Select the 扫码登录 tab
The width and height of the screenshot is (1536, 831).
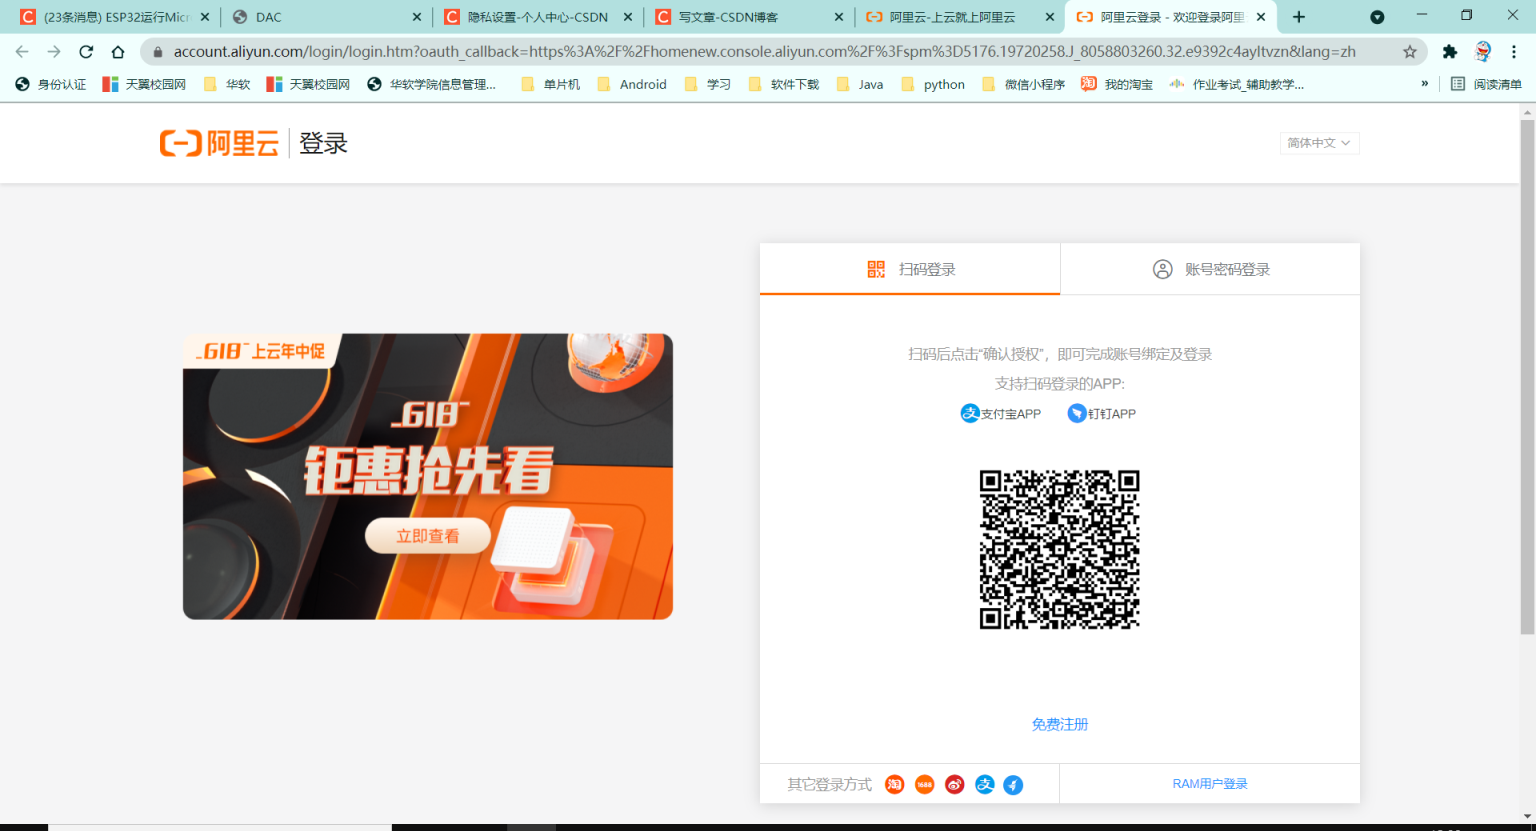coord(910,269)
